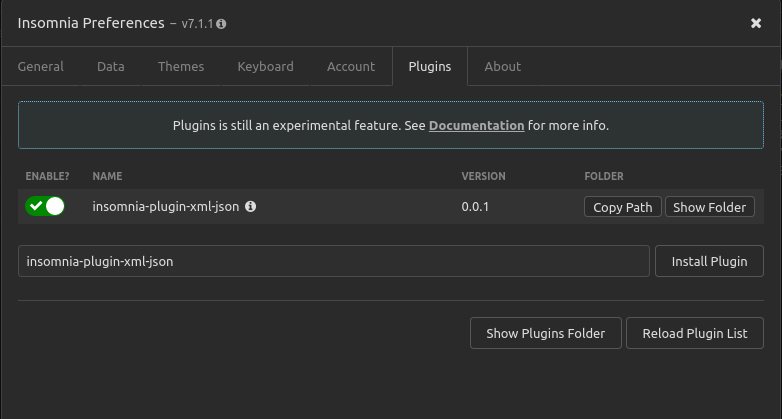Viewport: 782px width, 419px height.
Task: Select the Plugins tab
Action: coord(430,66)
